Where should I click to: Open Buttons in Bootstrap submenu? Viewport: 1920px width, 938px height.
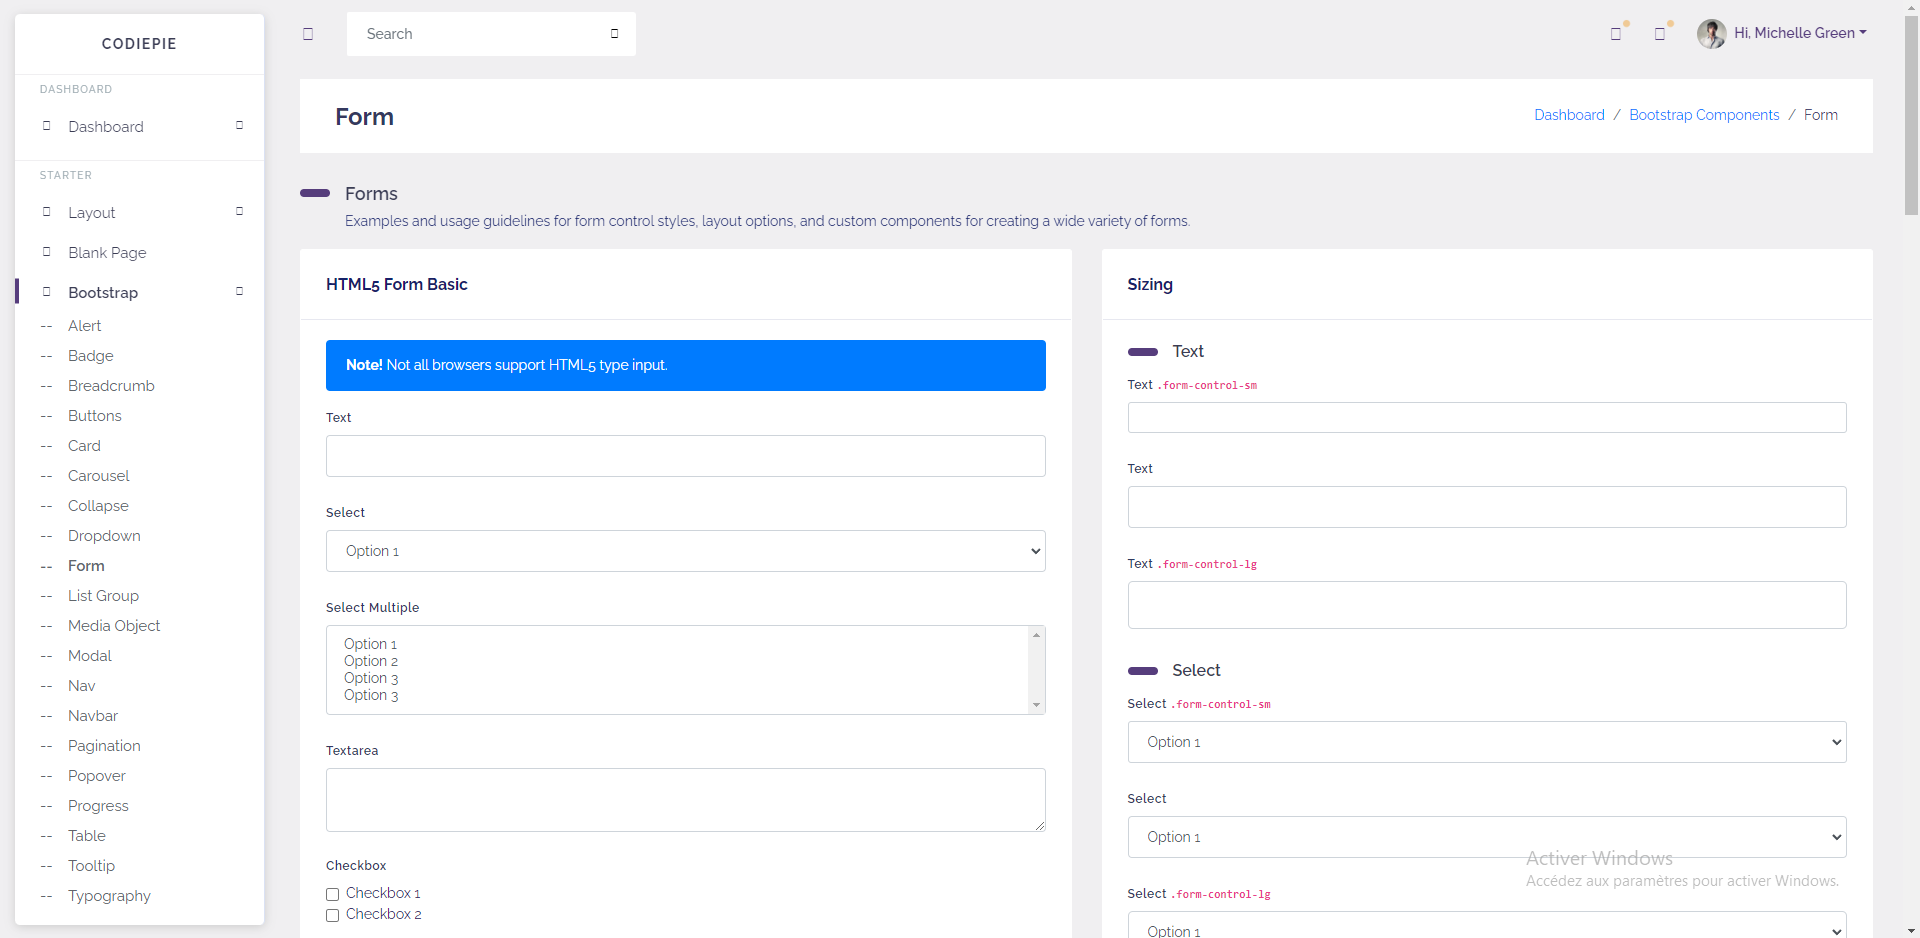(95, 416)
